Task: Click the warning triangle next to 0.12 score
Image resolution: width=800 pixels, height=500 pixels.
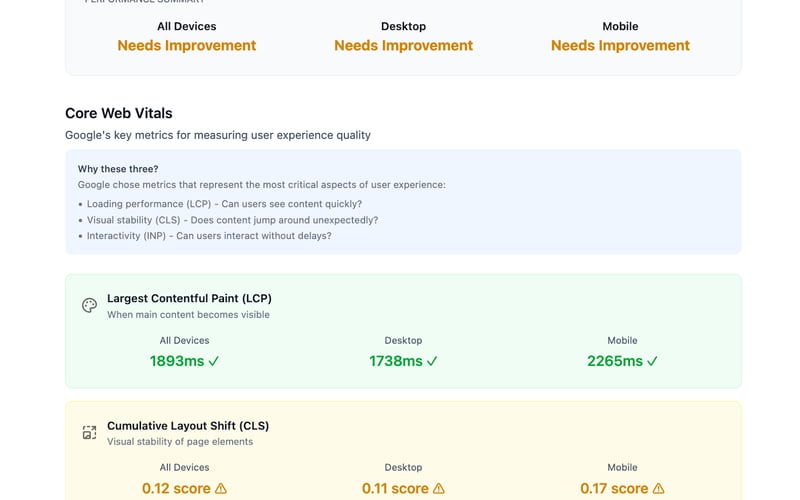Action: tap(221, 488)
